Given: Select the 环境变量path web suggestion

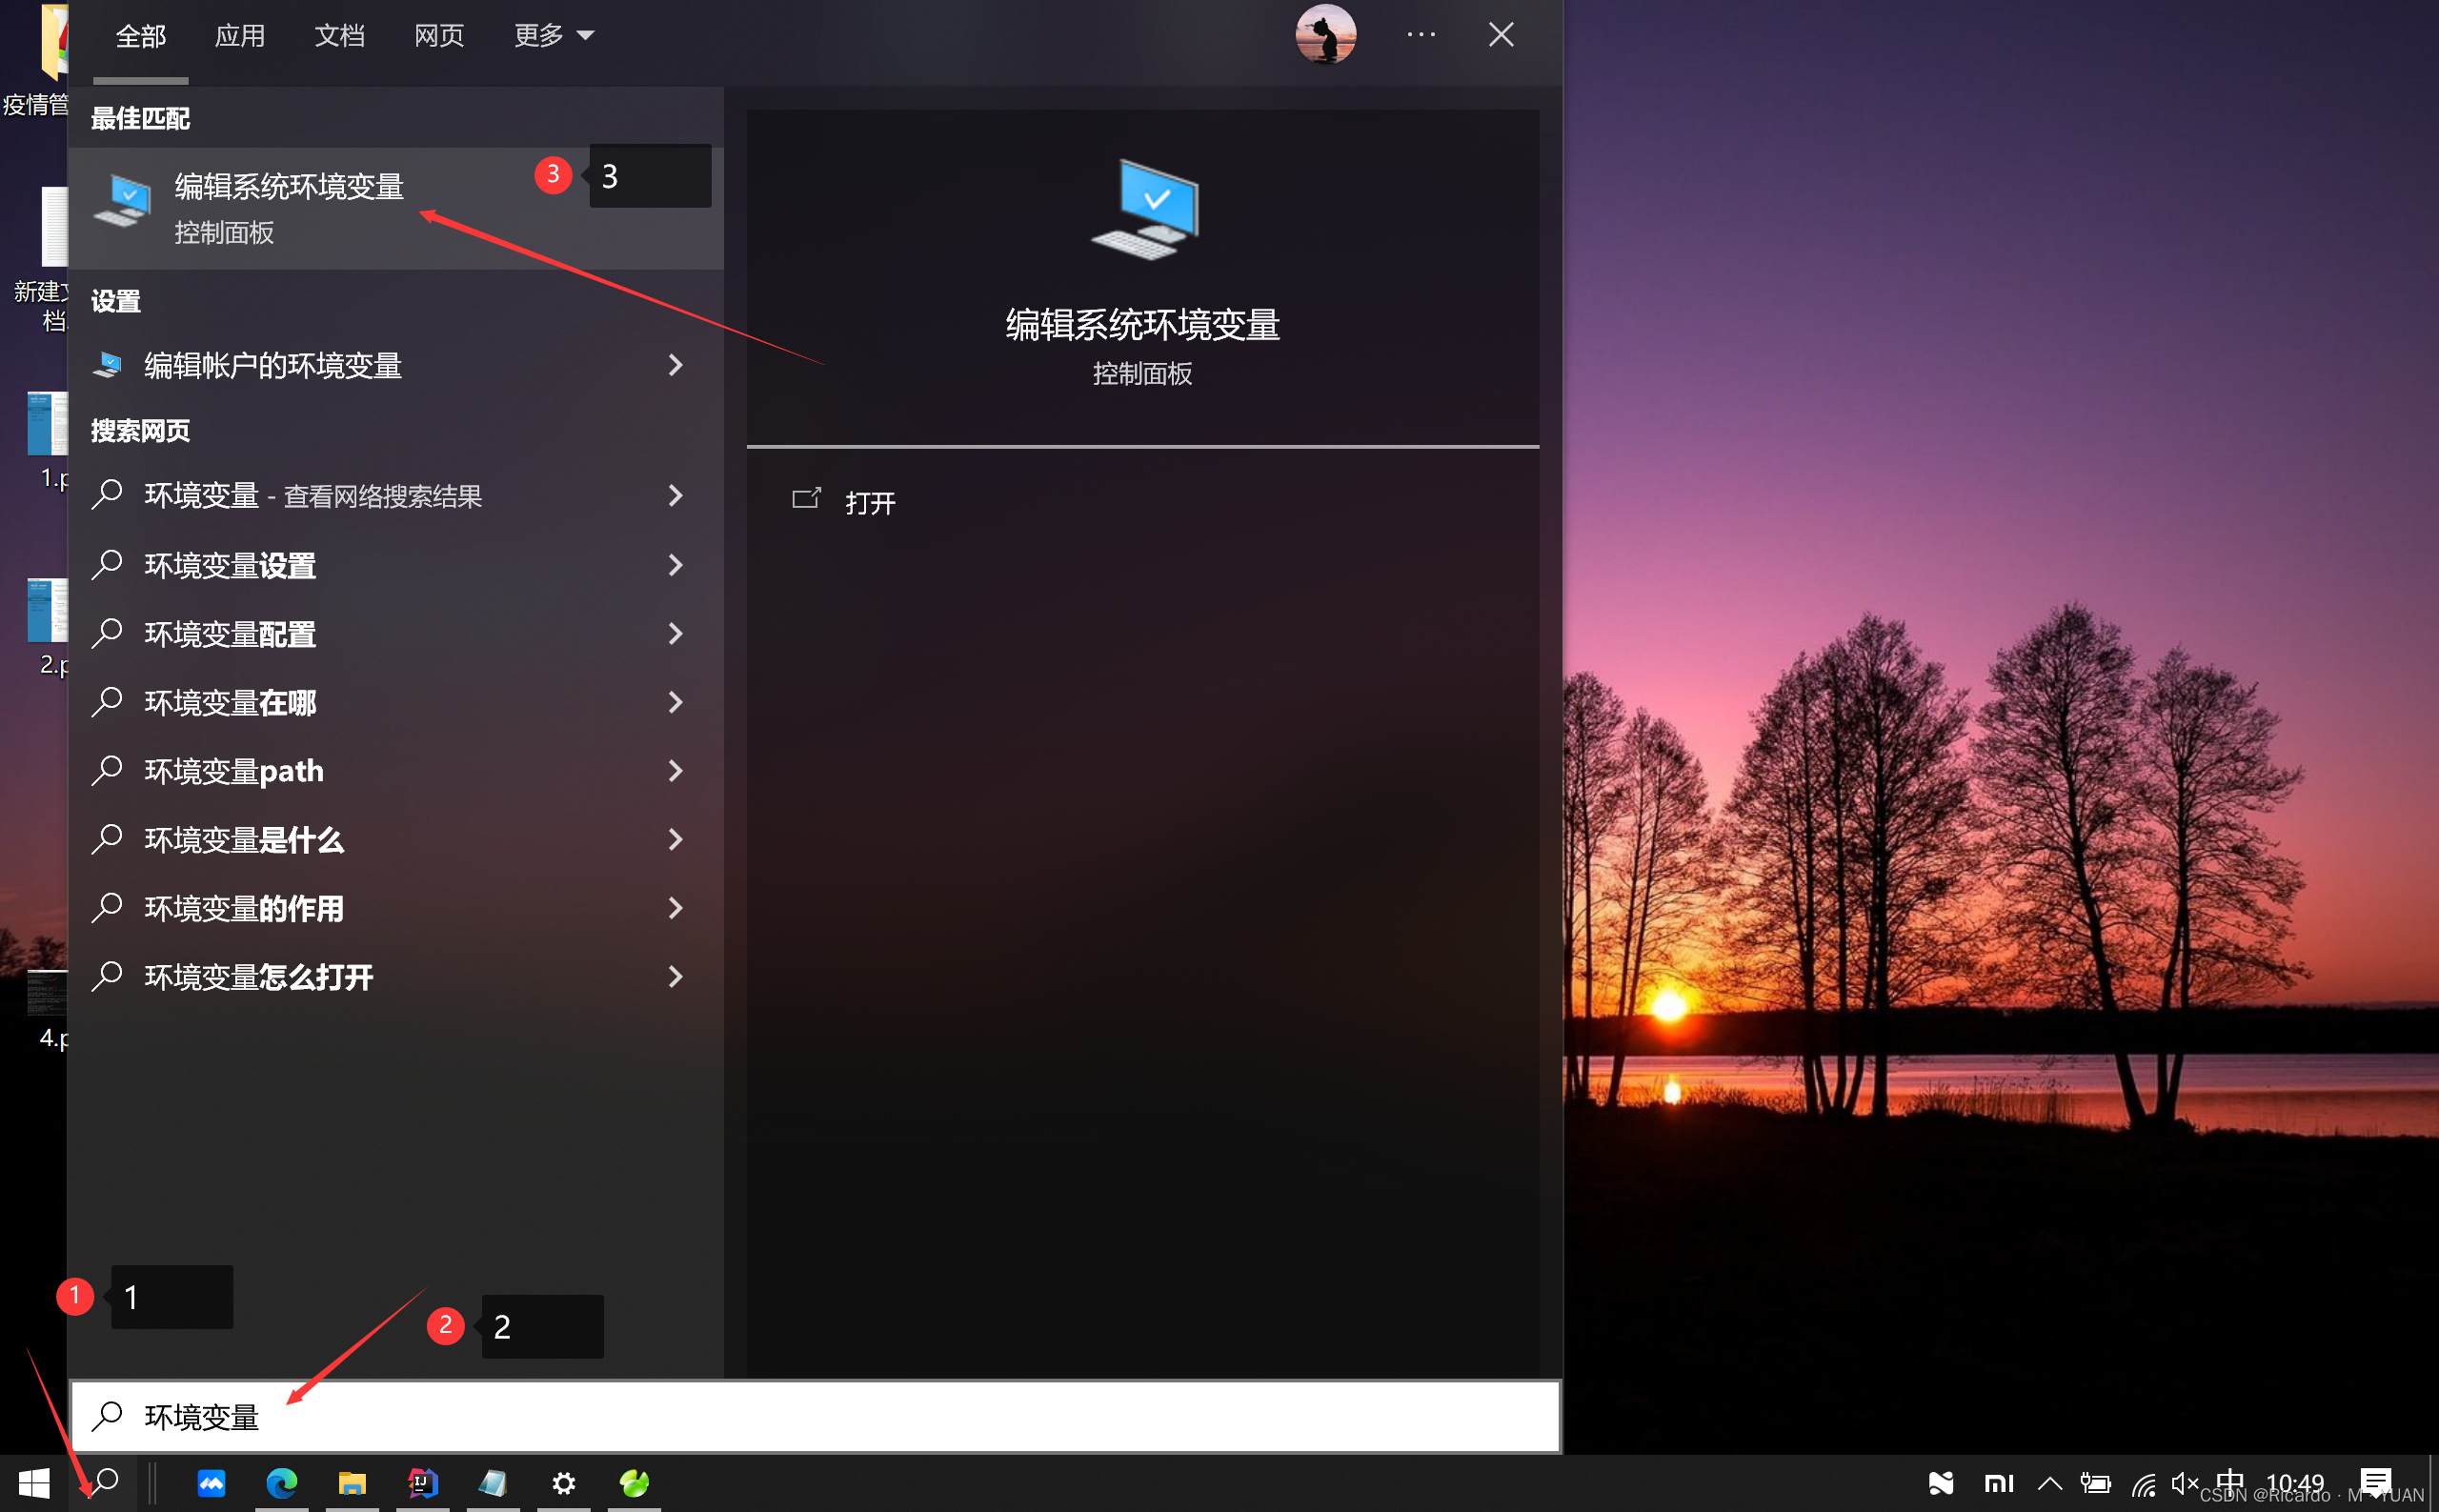Looking at the screenshot, I should pyautogui.click(x=234, y=771).
